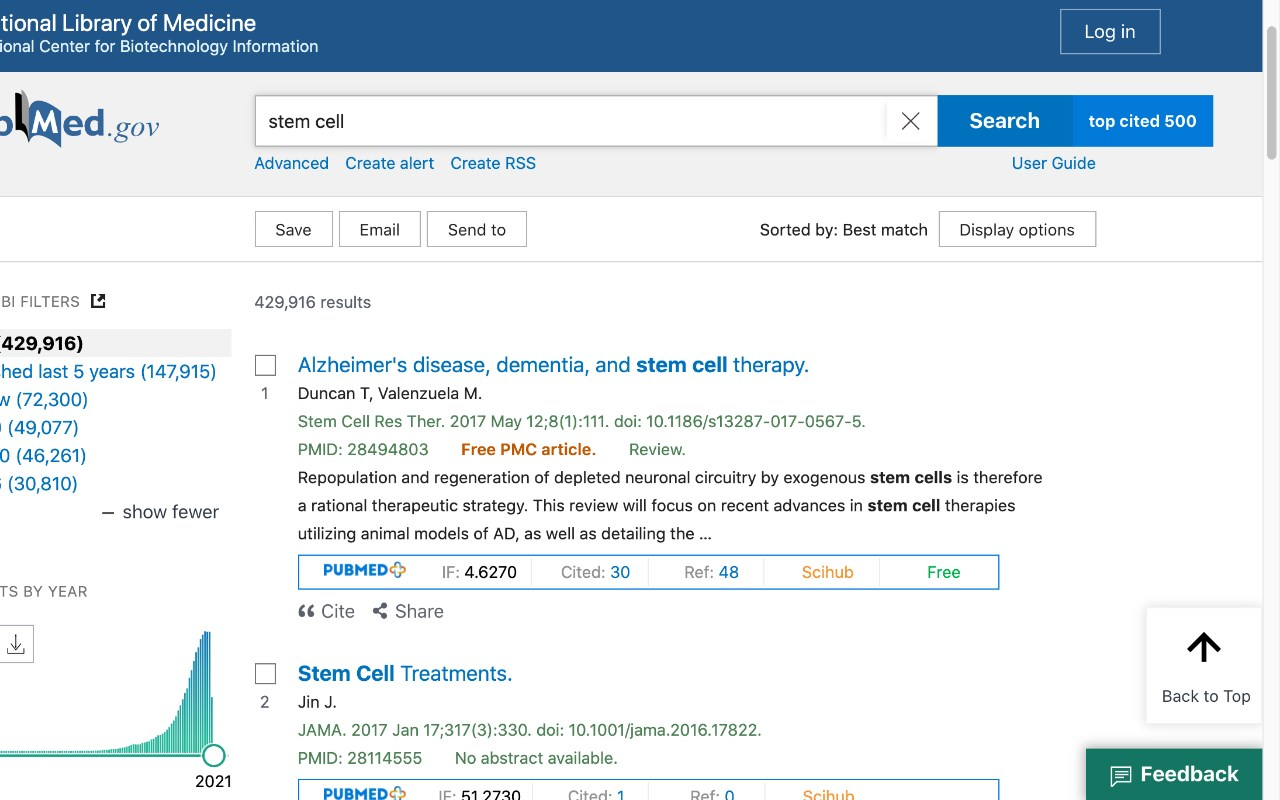Open the Send to menu
This screenshot has width=1280, height=800.
pyautogui.click(x=477, y=229)
